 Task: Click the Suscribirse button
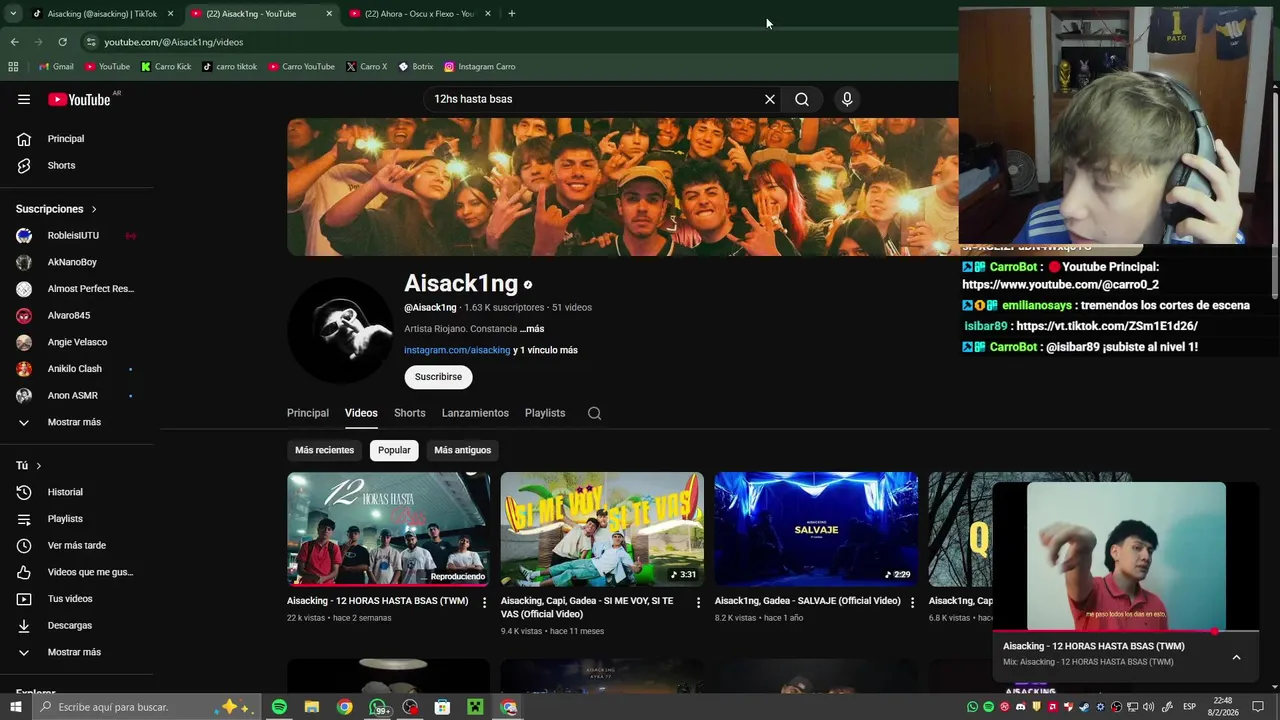click(439, 377)
